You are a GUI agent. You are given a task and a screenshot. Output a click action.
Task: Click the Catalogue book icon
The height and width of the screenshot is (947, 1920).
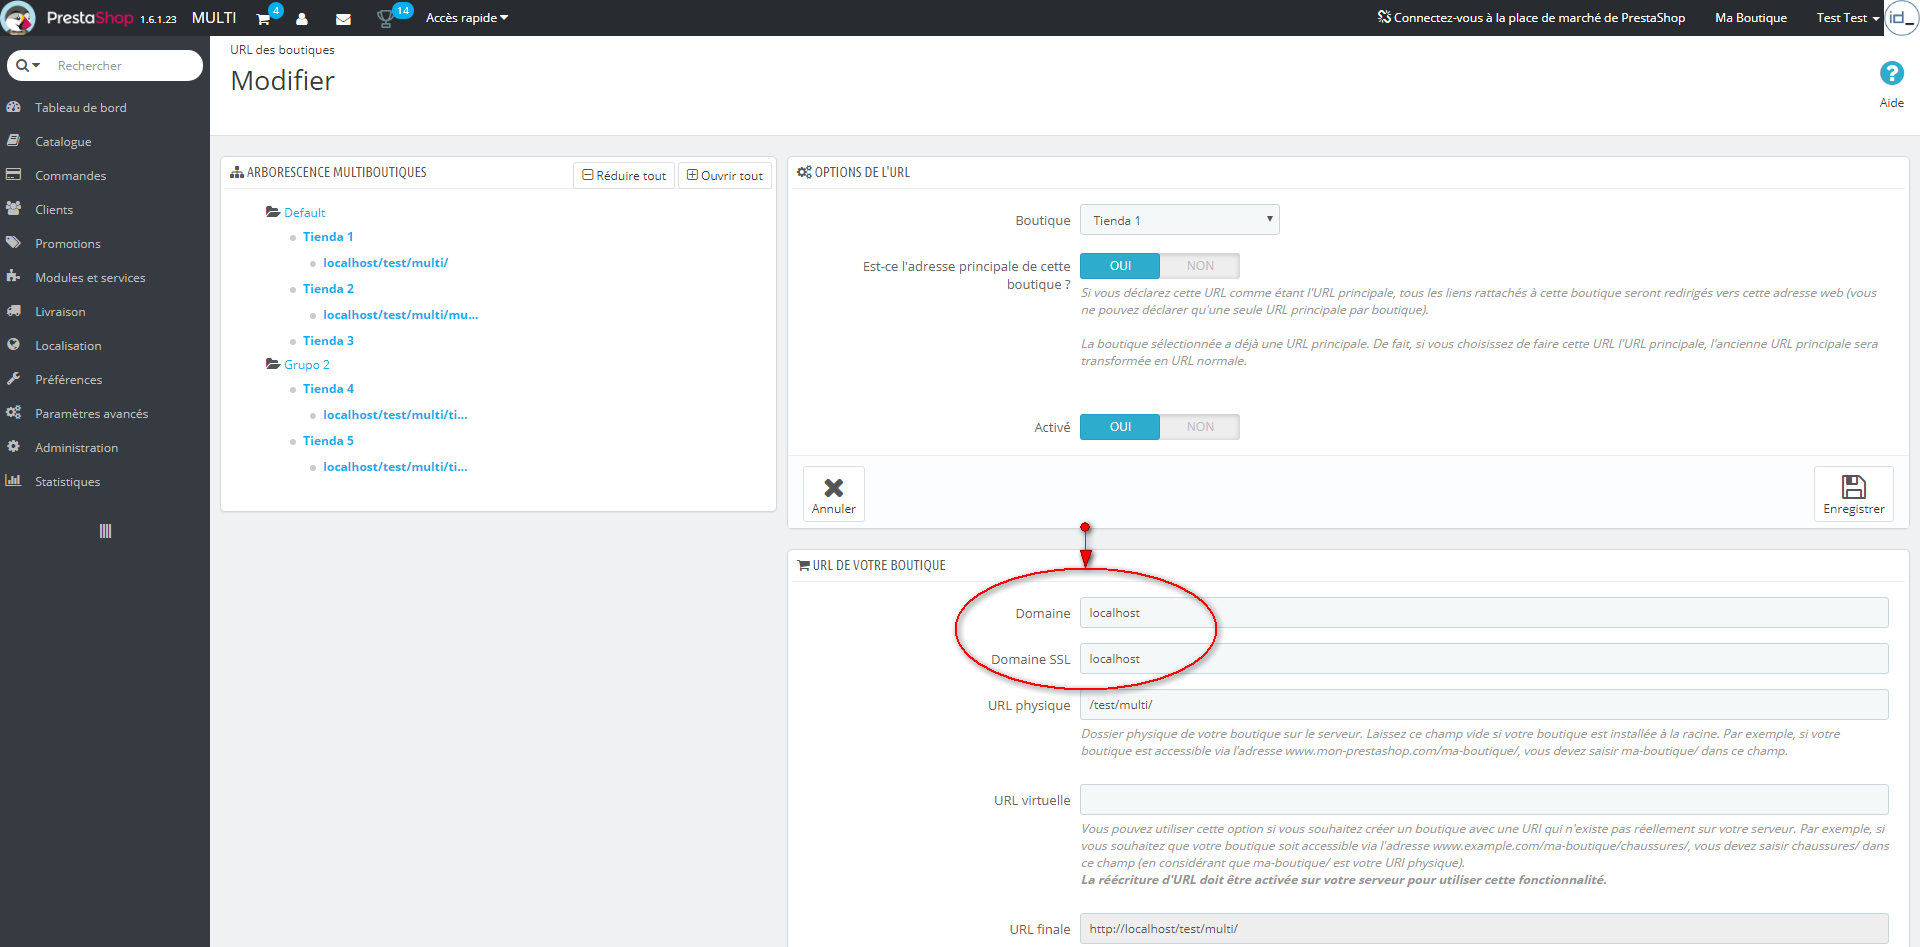click(14, 141)
